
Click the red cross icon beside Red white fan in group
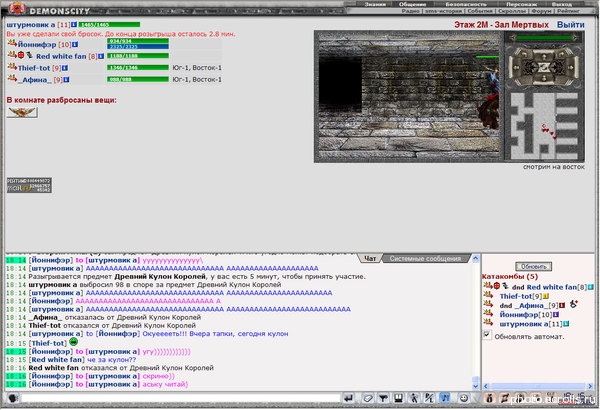pos(21,55)
